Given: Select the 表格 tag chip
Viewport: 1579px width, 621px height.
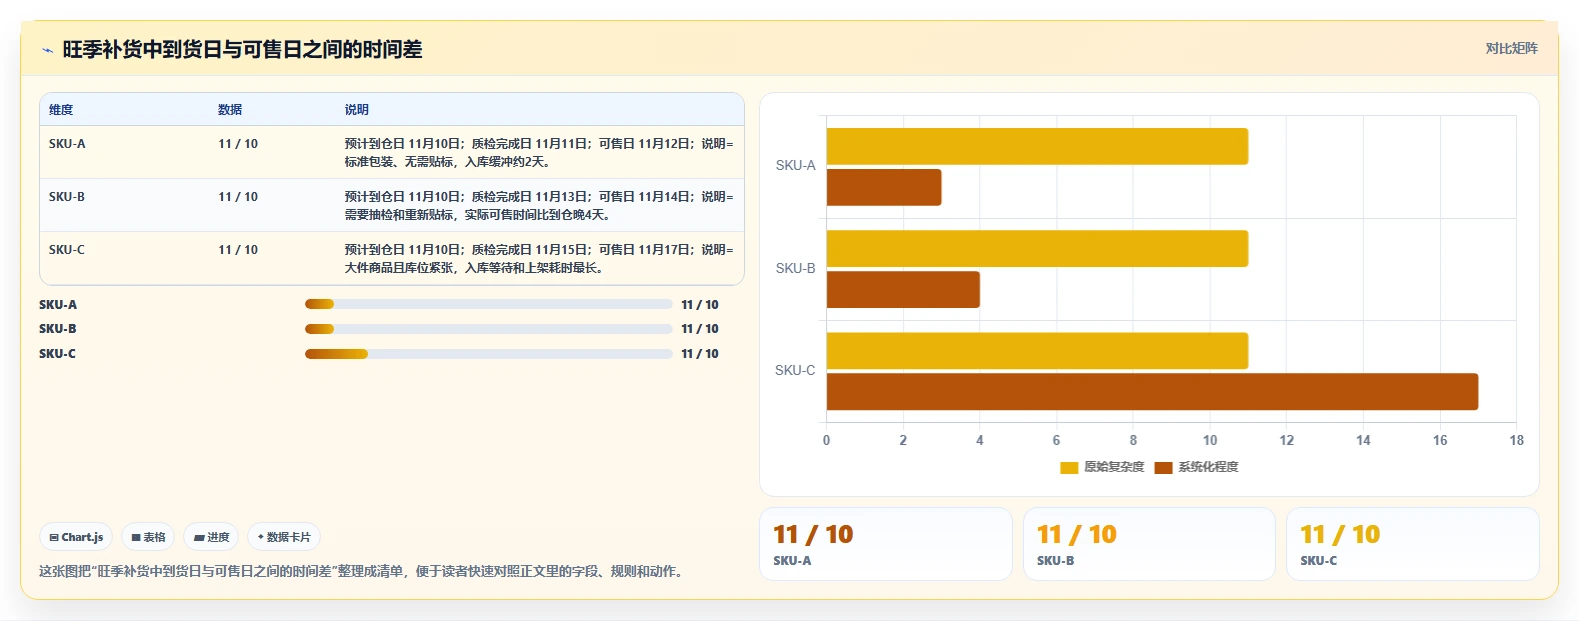Looking at the screenshot, I should tap(148, 537).
